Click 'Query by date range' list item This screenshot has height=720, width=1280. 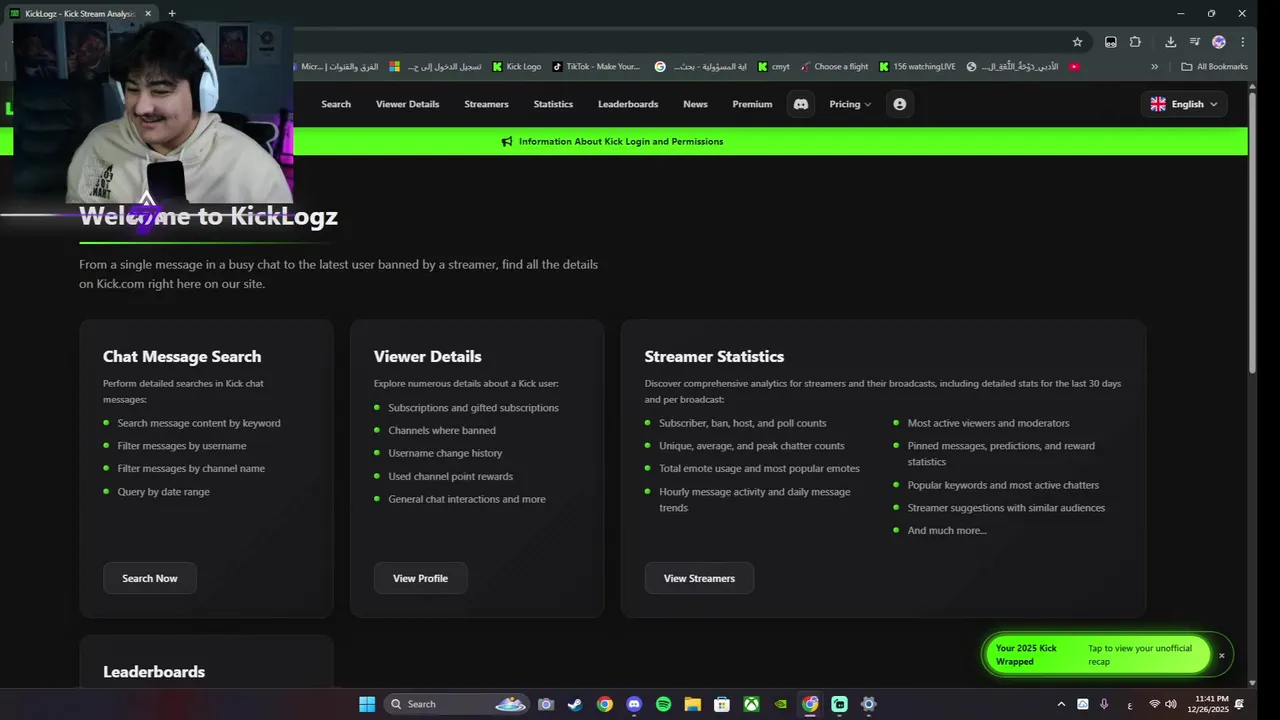coord(163,492)
